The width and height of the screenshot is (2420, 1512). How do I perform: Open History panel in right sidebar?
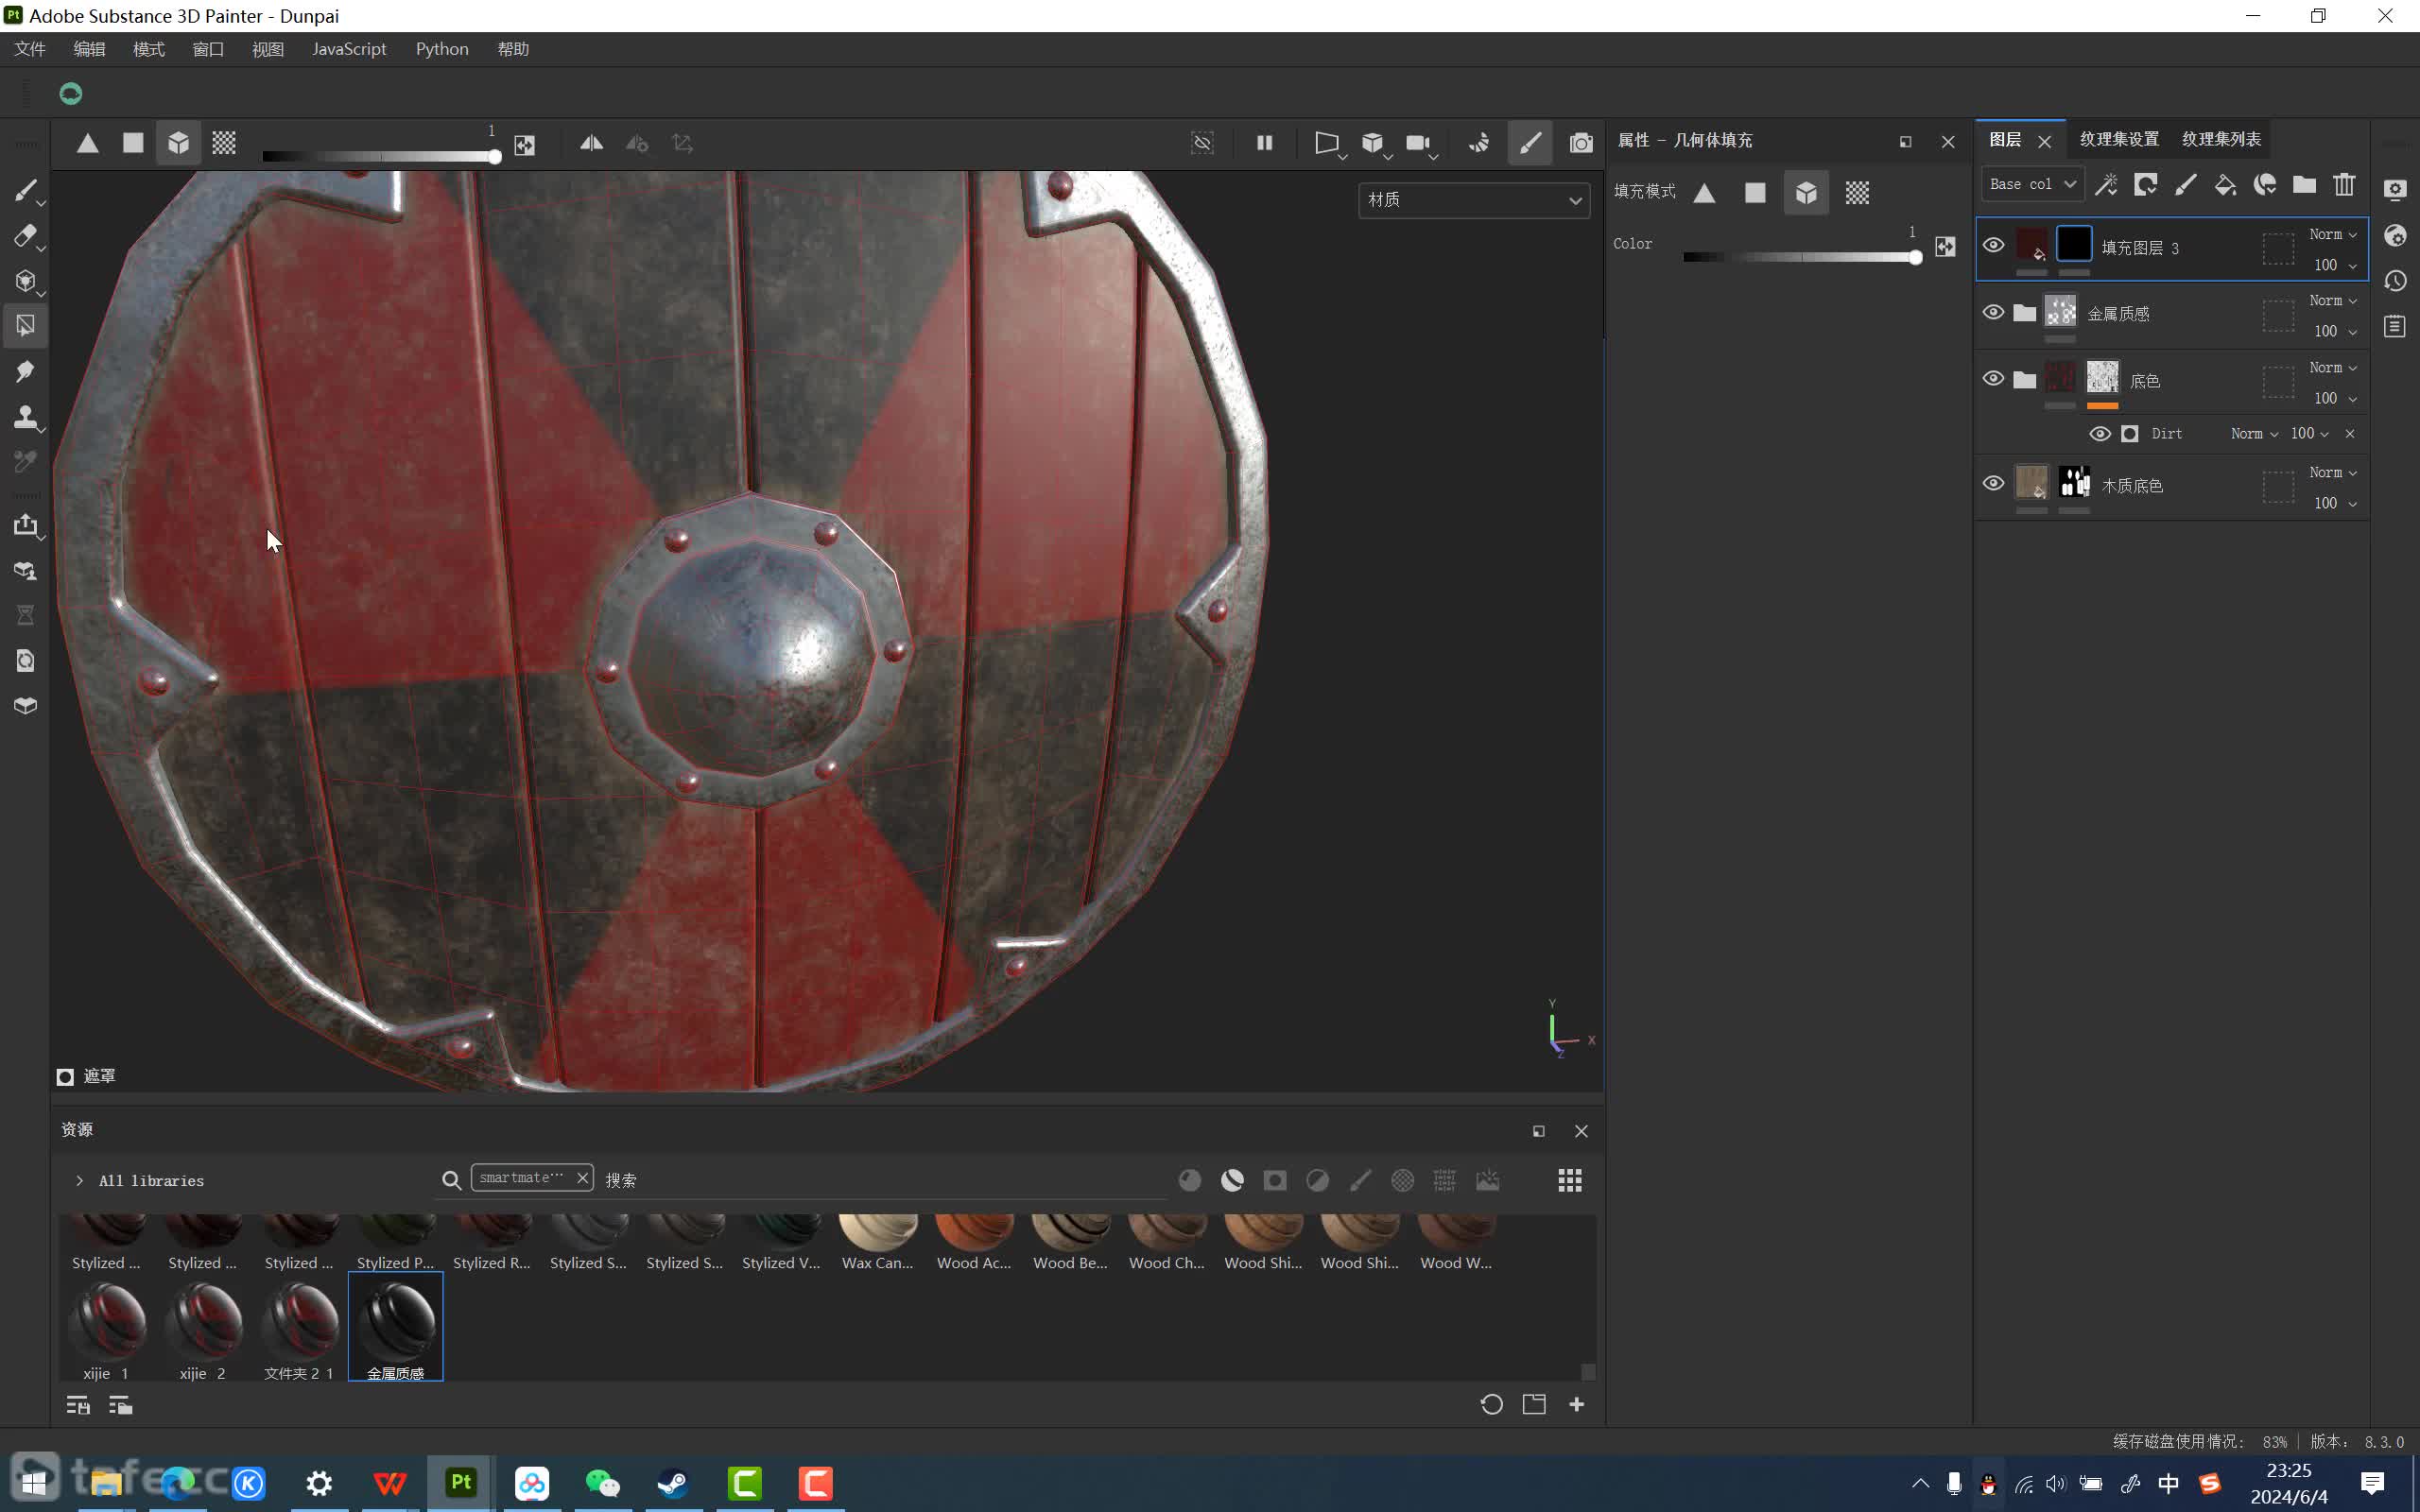pyautogui.click(x=2395, y=281)
